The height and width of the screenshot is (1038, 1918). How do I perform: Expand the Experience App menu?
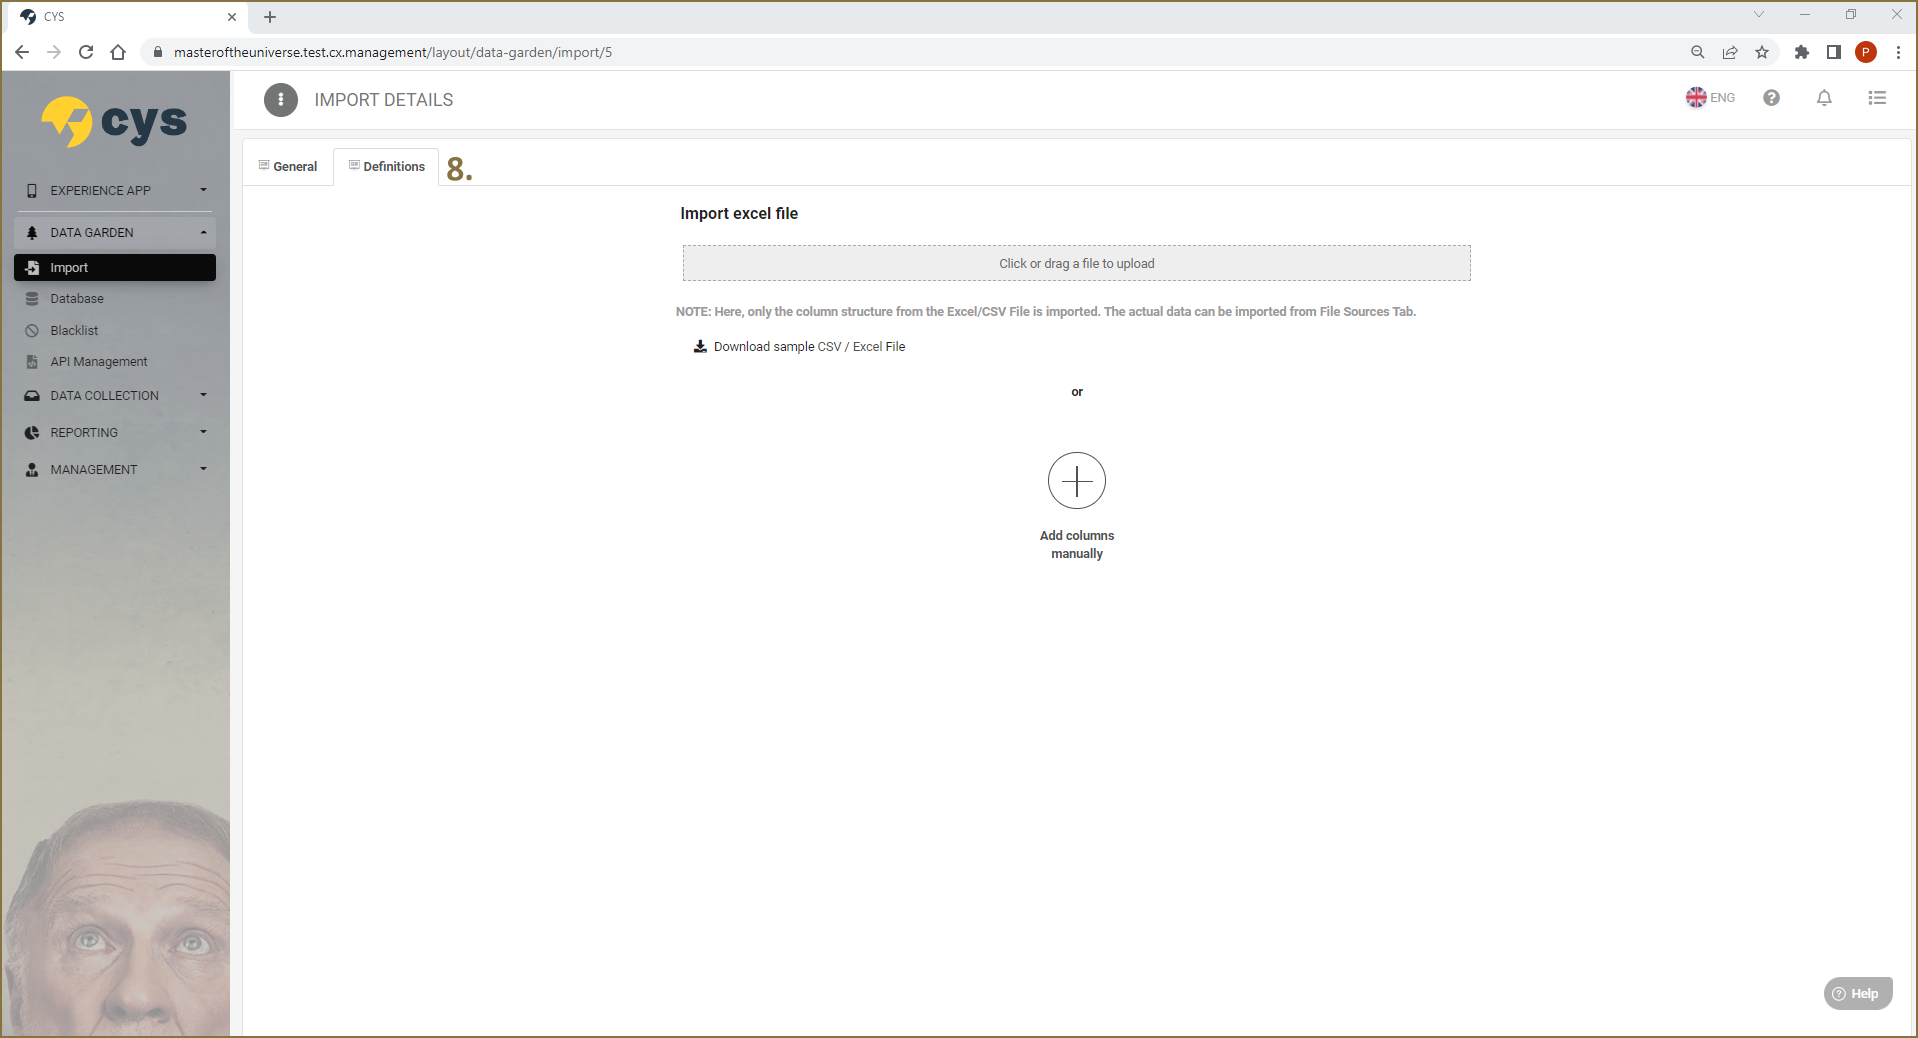click(x=116, y=190)
